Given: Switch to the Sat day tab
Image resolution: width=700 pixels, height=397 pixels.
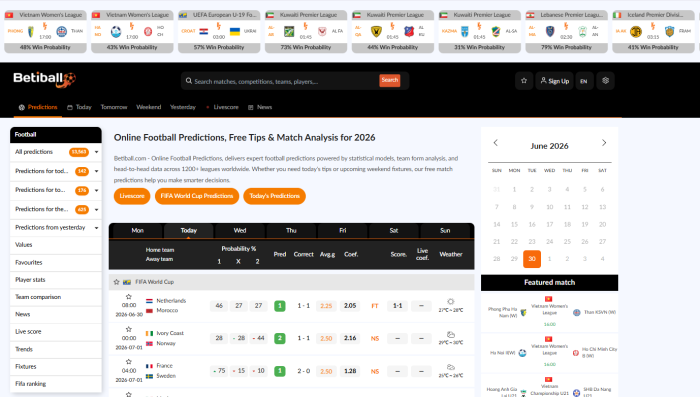Looking at the screenshot, I should click(x=394, y=230).
